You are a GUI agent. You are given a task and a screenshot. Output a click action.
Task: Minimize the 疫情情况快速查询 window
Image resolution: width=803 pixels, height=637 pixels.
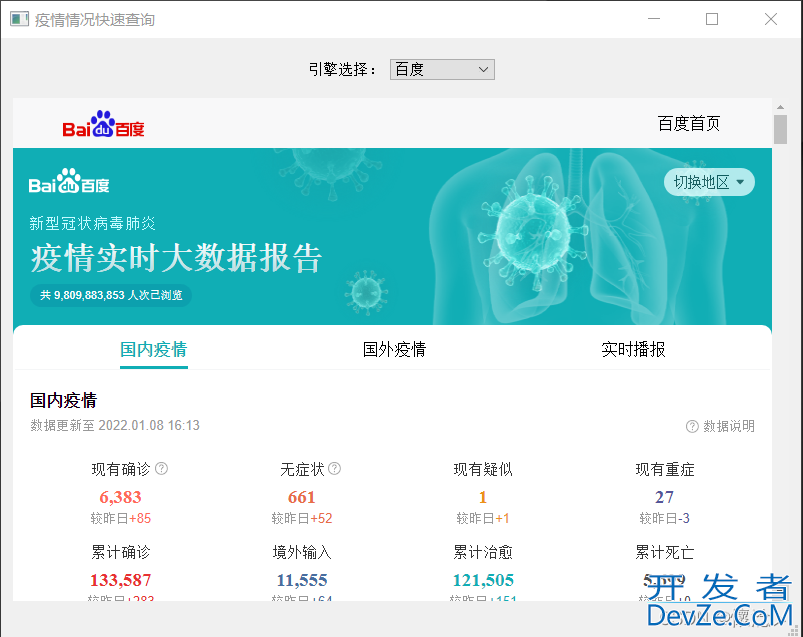[654, 19]
